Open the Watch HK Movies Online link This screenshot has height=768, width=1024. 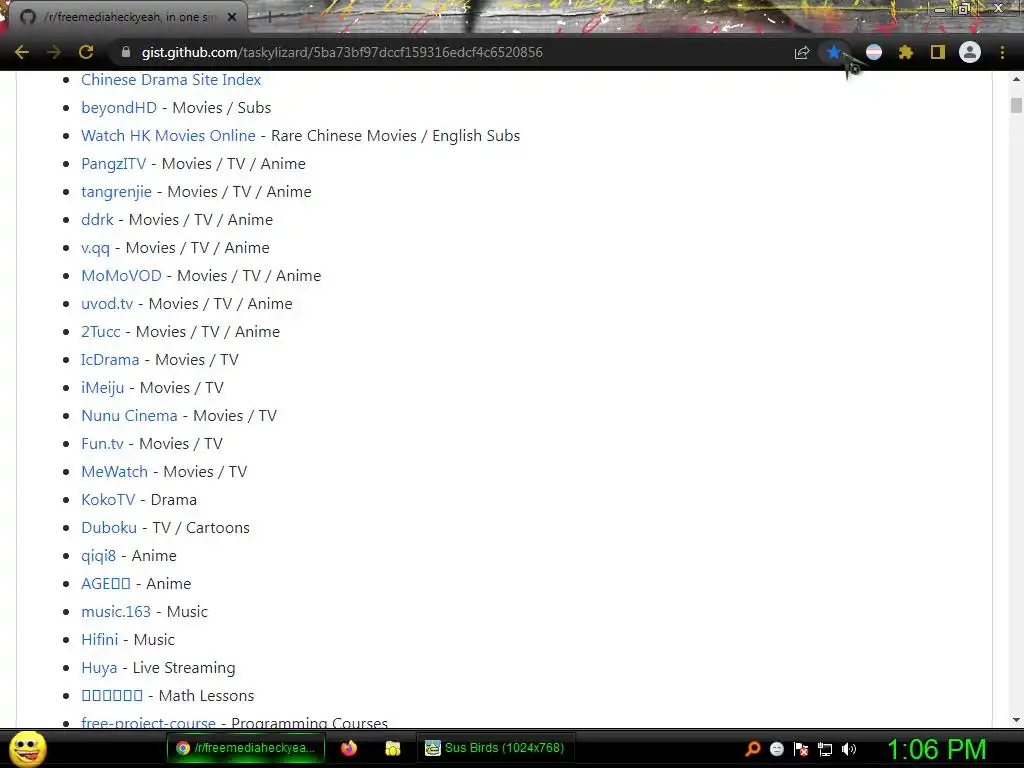(x=168, y=136)
